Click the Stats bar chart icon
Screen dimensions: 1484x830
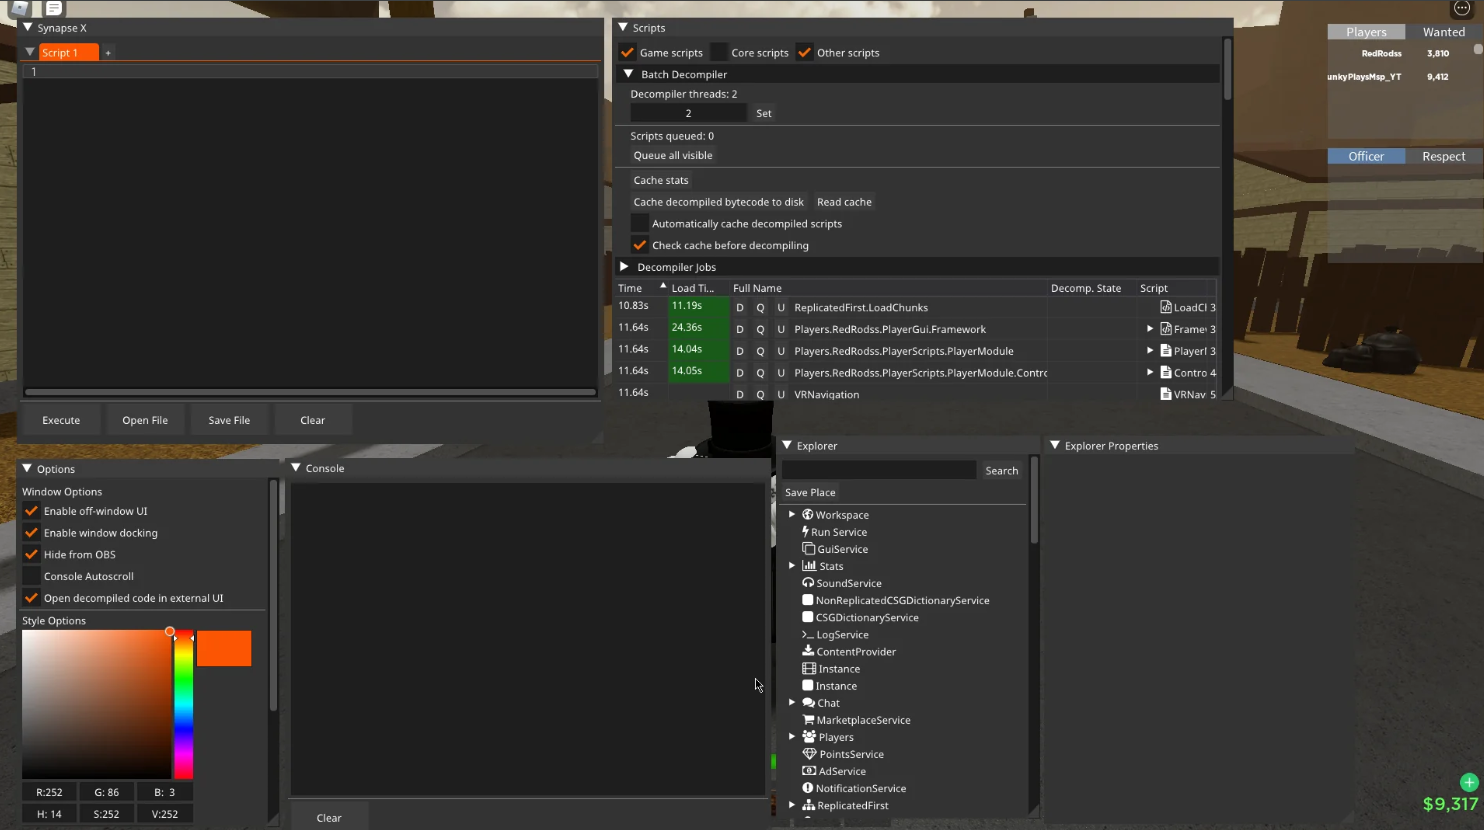809,566
